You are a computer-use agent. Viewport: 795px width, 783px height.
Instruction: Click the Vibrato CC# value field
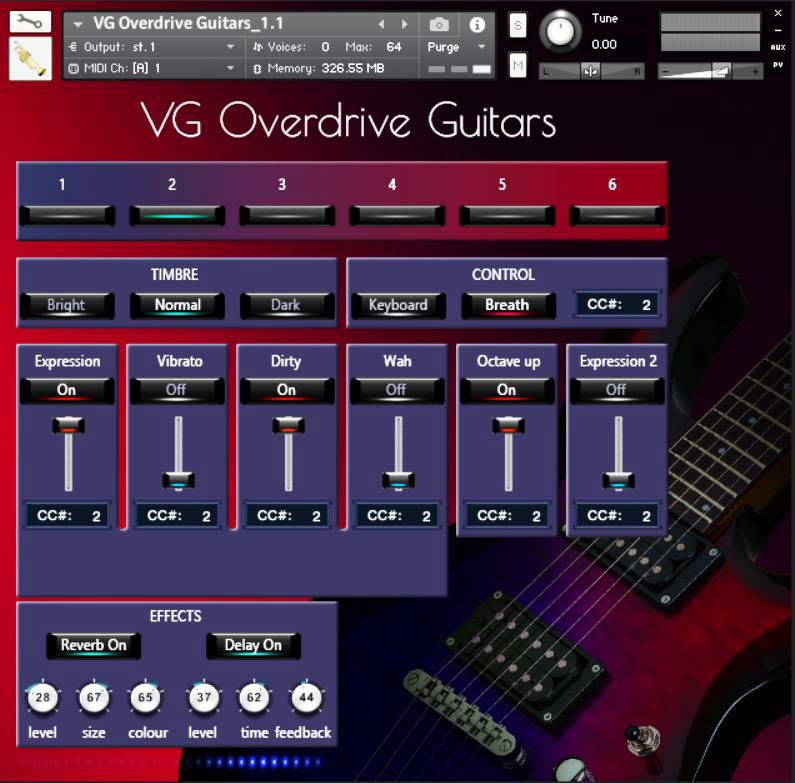[177, 516]
